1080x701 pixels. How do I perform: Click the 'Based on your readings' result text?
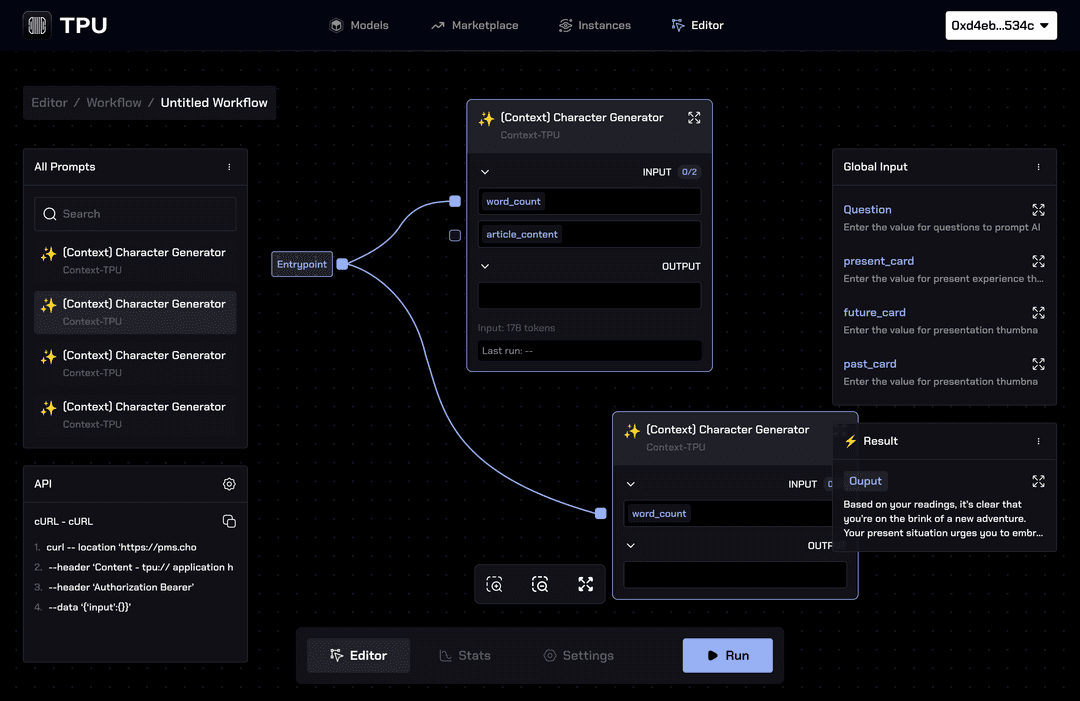point(943,519)
